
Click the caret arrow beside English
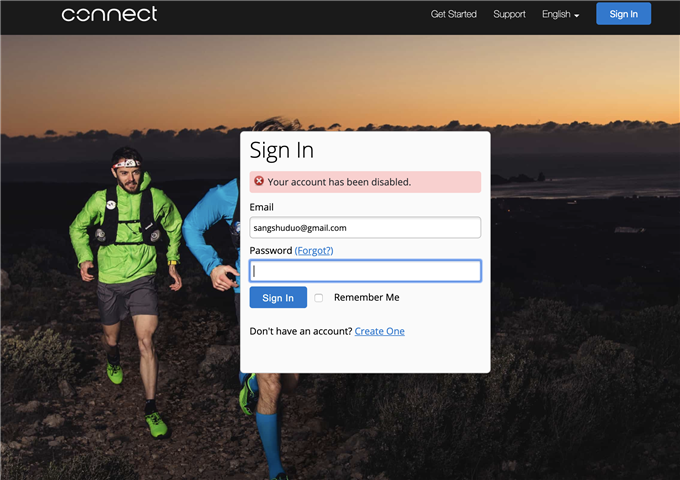click(577, 15)
